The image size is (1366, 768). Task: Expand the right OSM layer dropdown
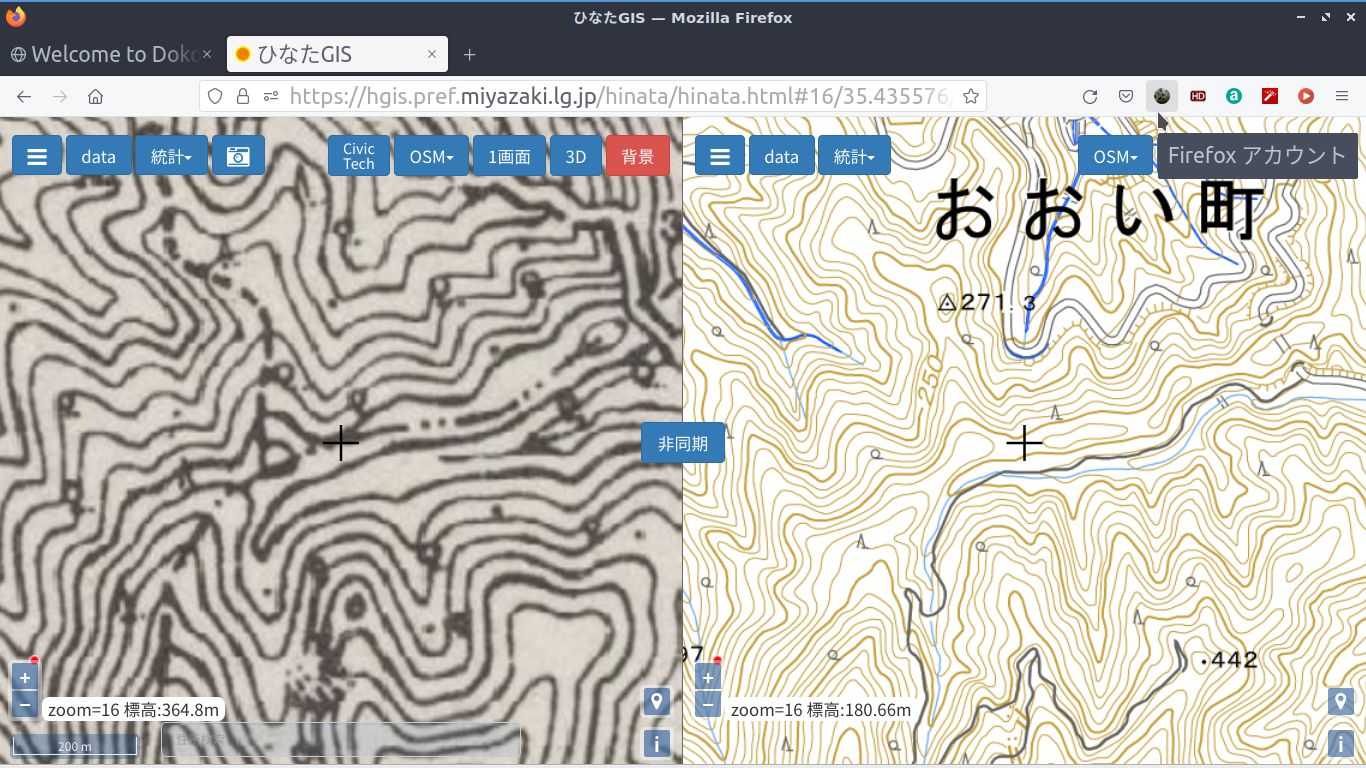click(1115, 156)
